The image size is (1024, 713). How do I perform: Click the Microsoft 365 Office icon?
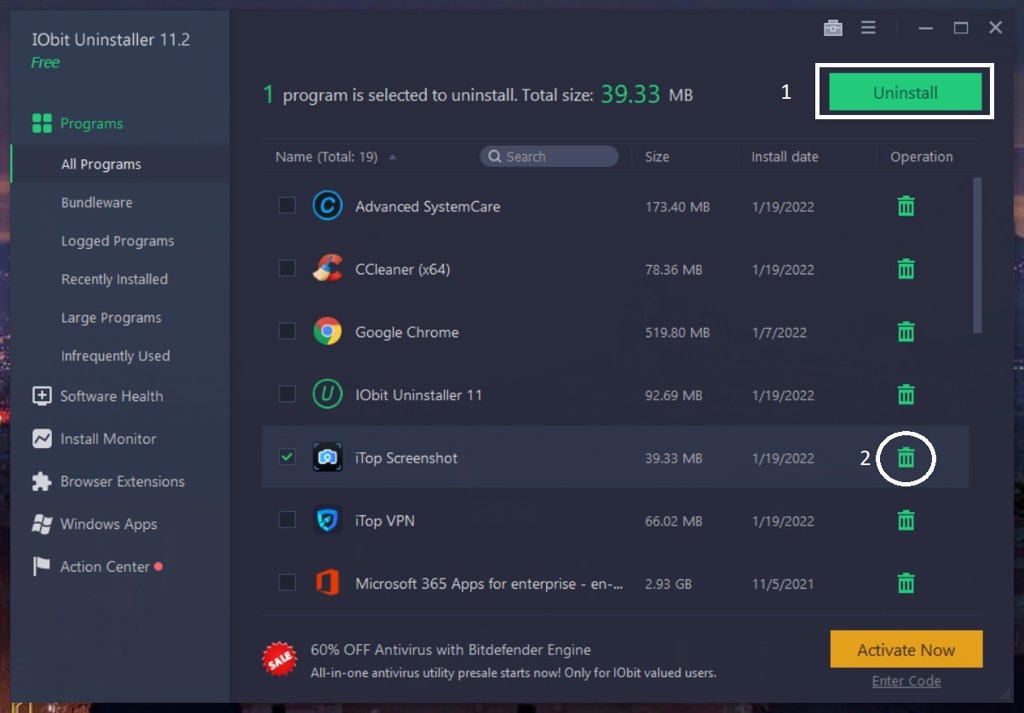click(x=327, y=582)
